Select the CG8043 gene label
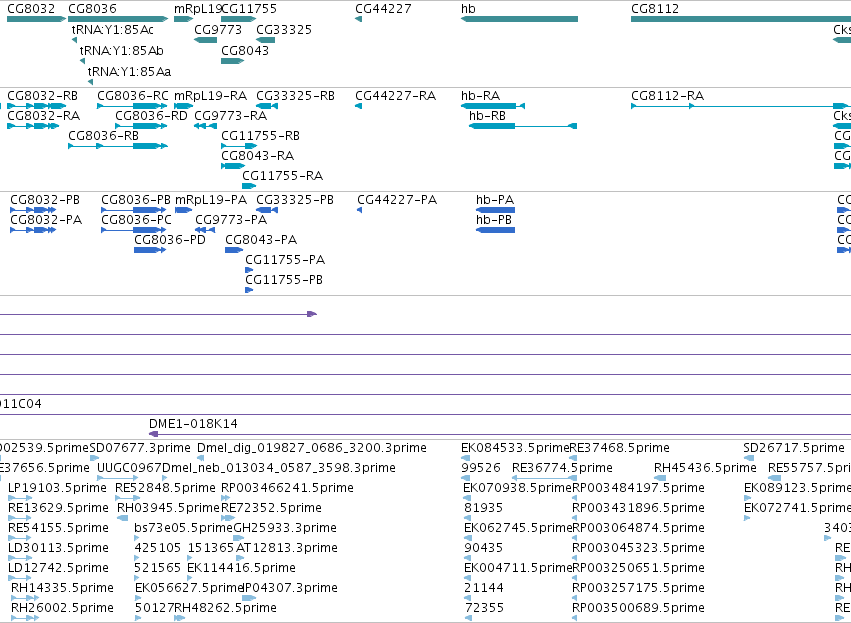Image resolution: width=851 pixels, height=623 pixels. (x=245, y=50)
